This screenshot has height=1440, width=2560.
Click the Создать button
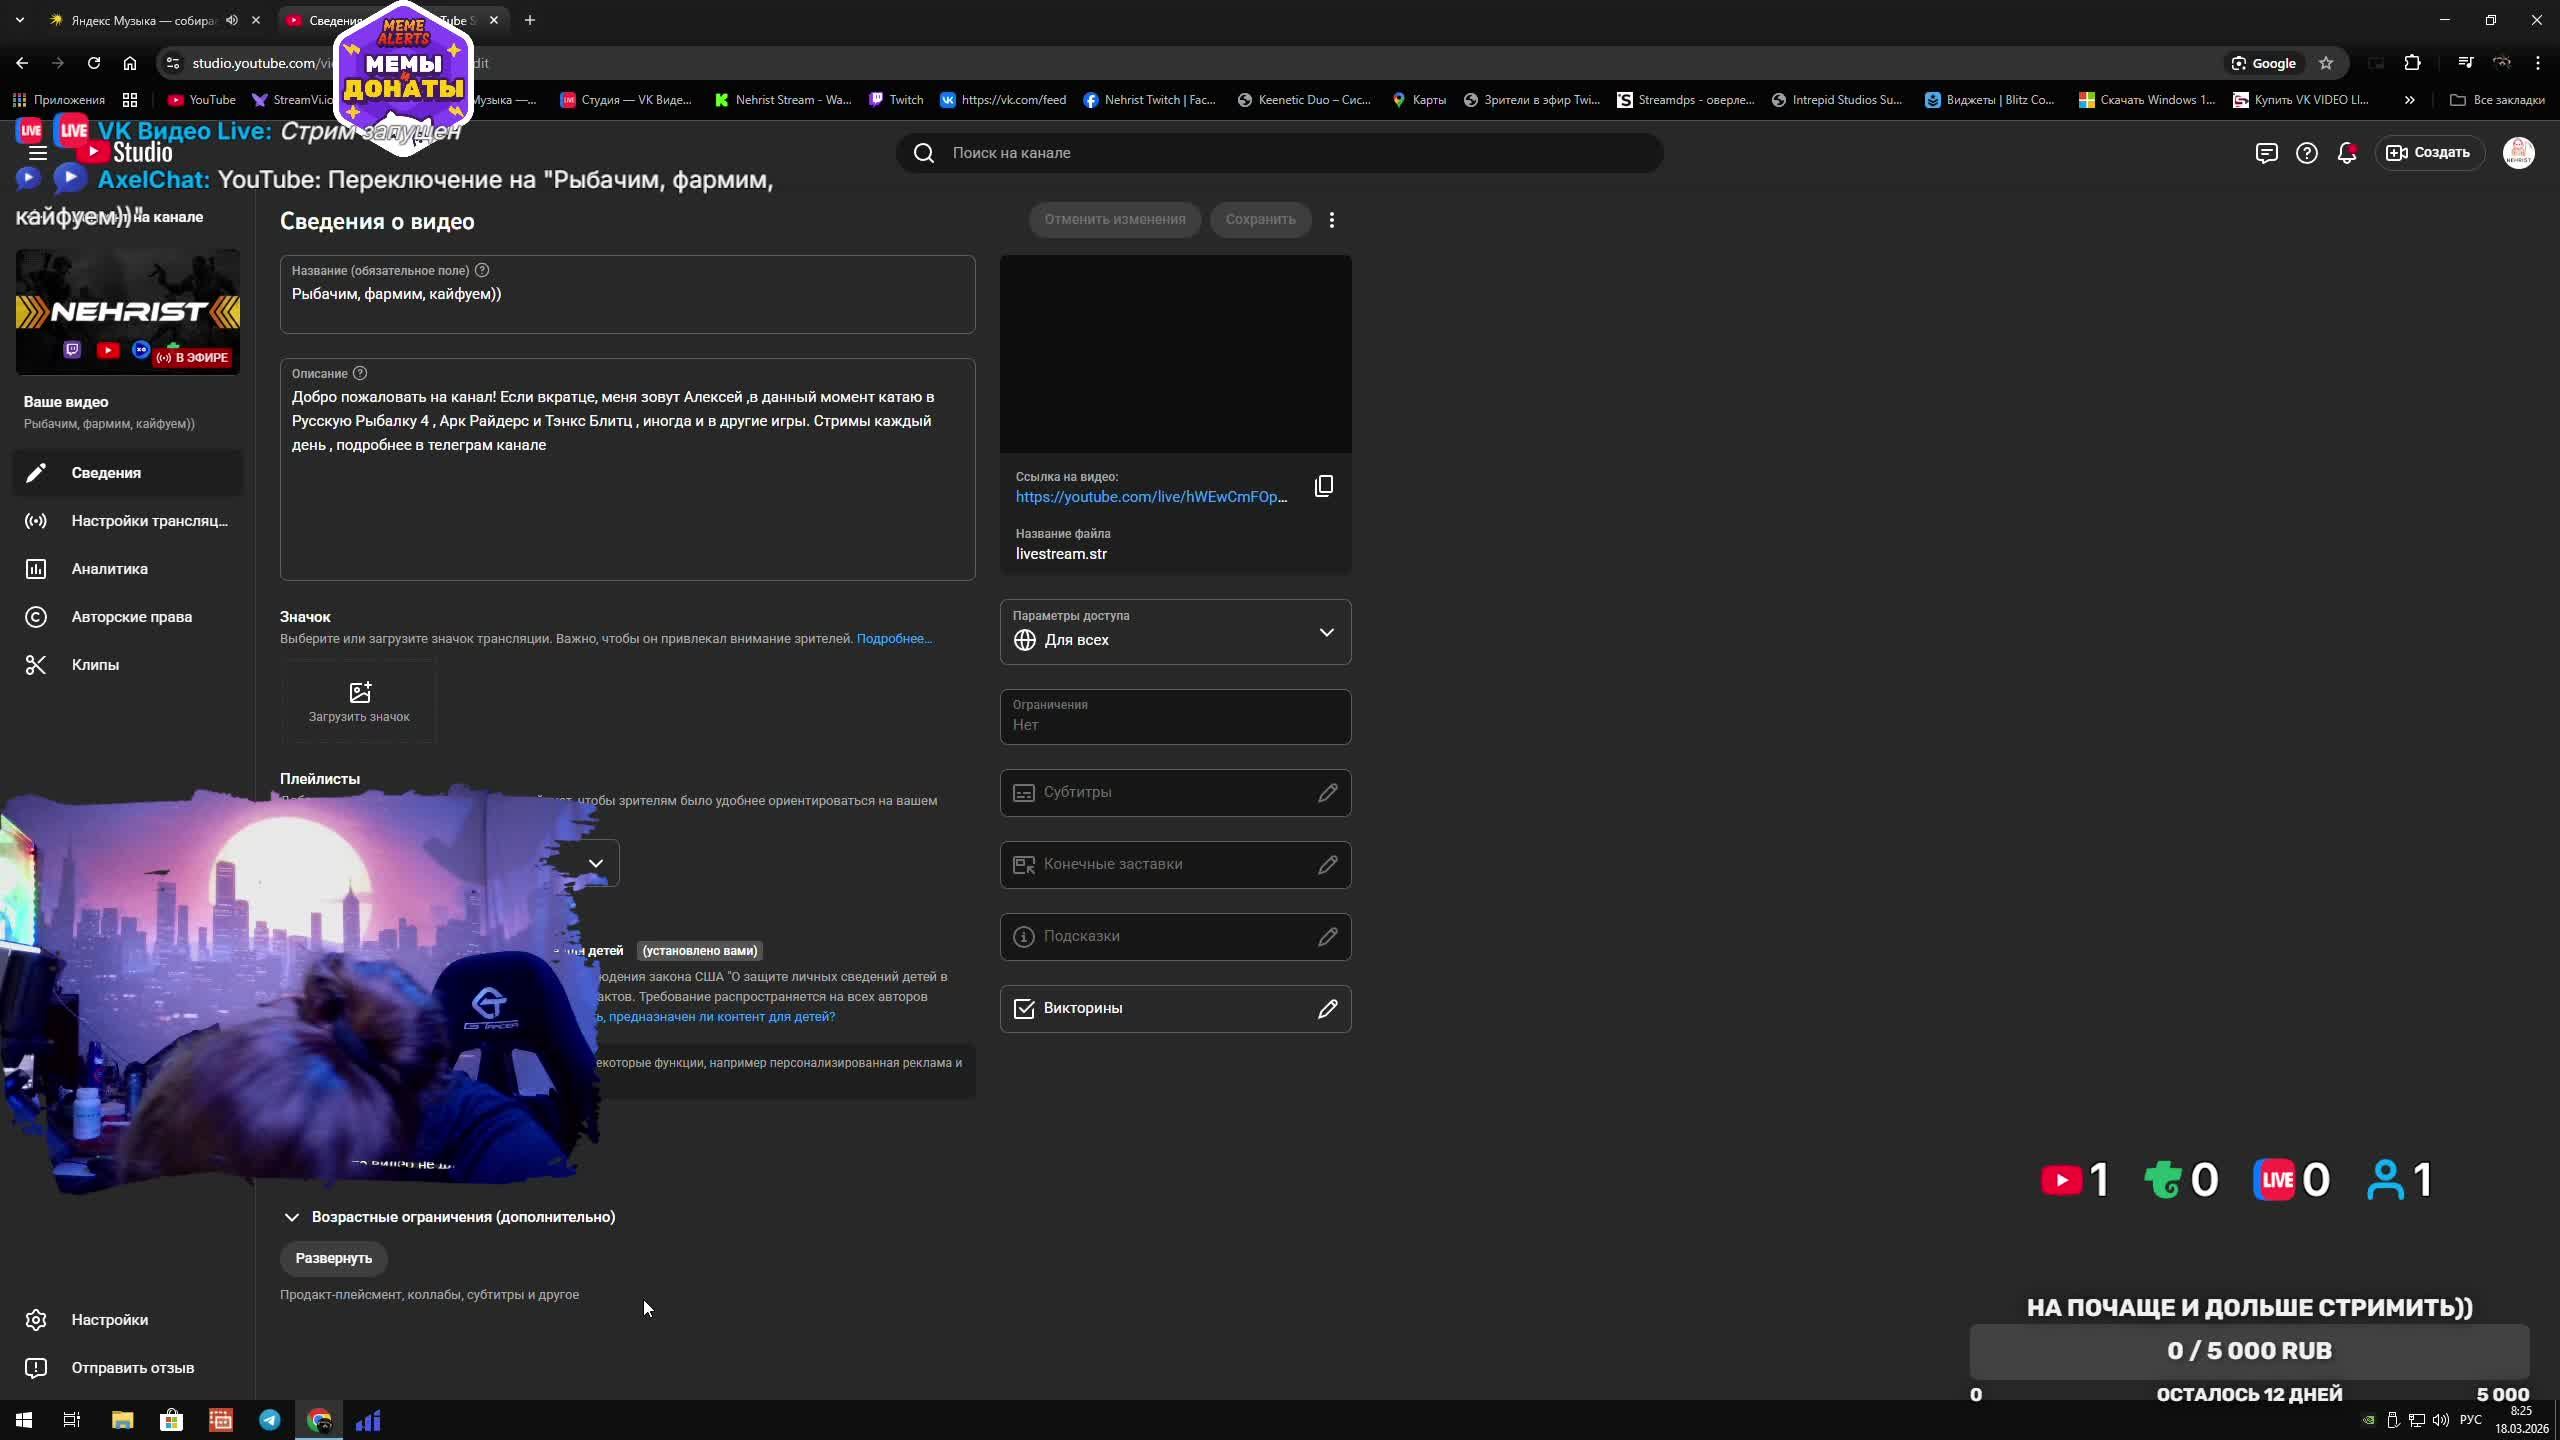(2428, 153)
